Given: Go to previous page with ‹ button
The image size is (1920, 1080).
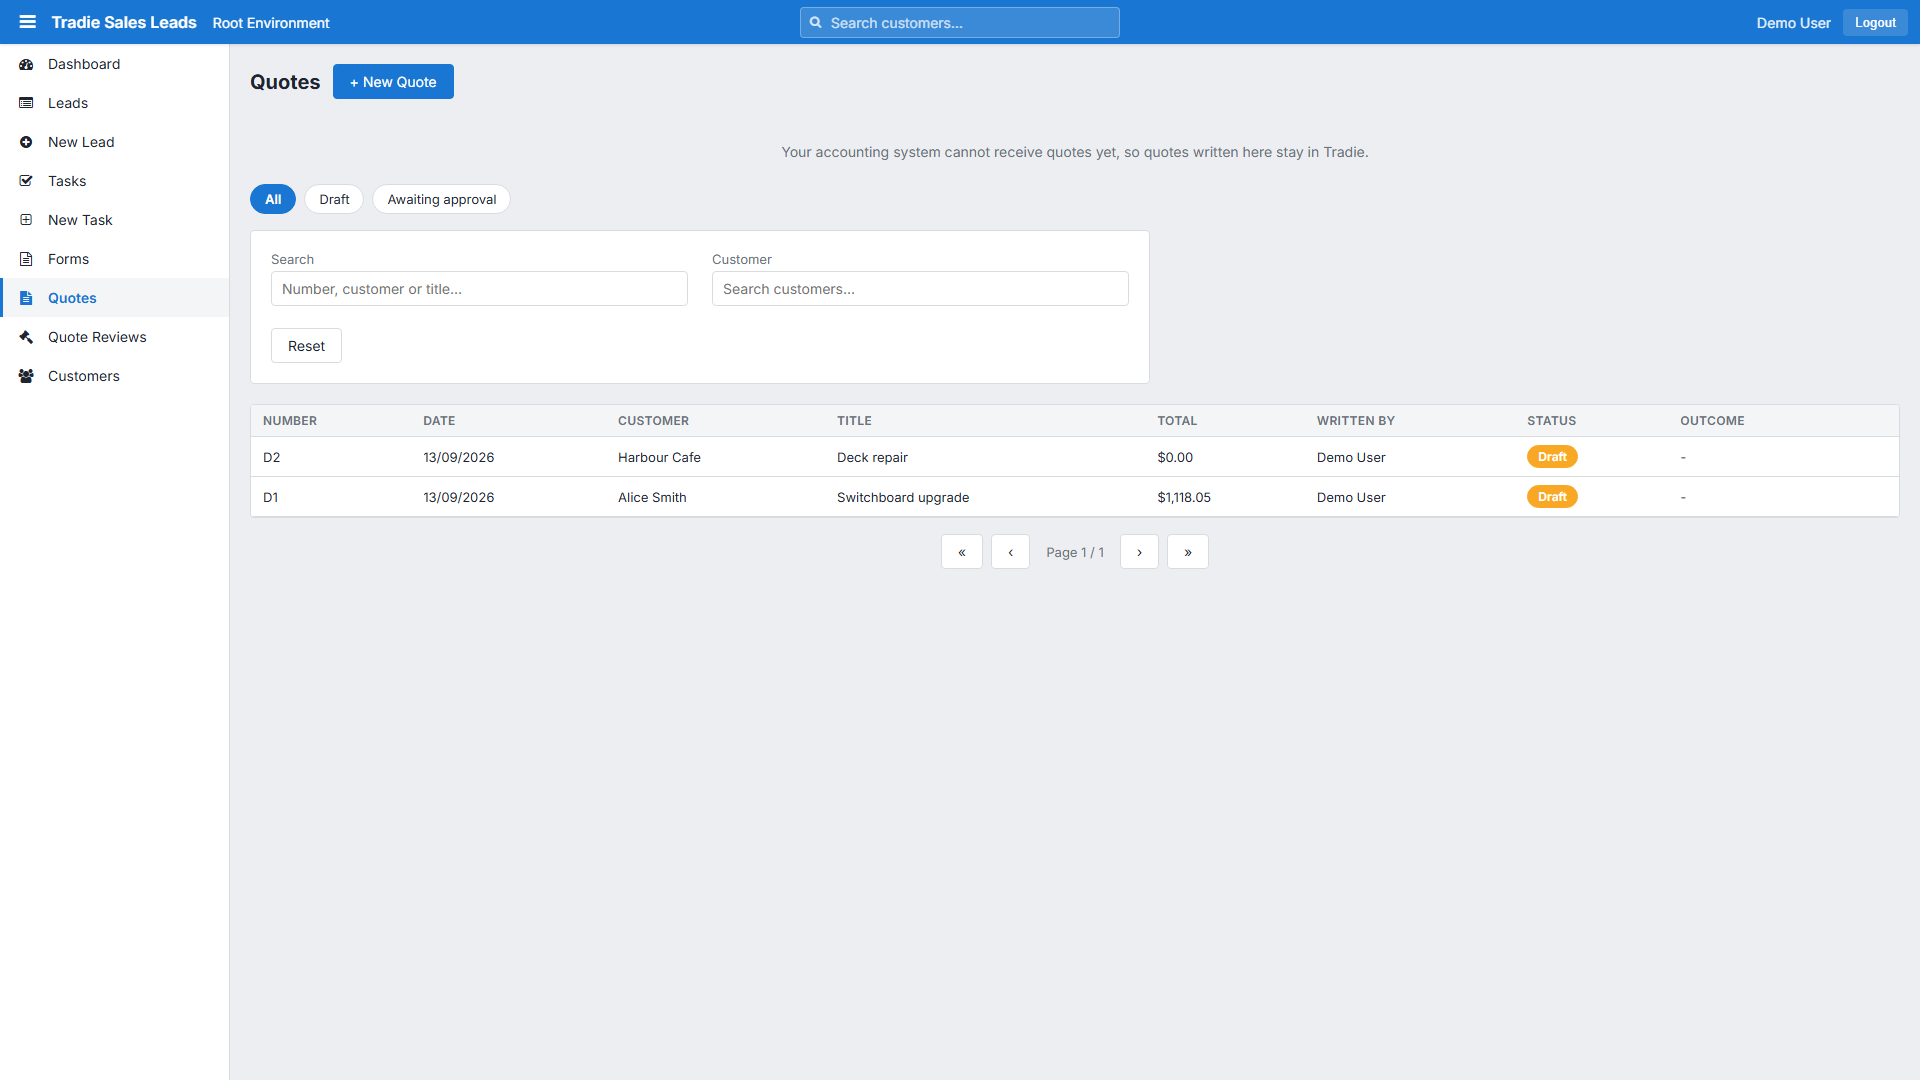Looking at the screenshot, I should click(1010, 552).
